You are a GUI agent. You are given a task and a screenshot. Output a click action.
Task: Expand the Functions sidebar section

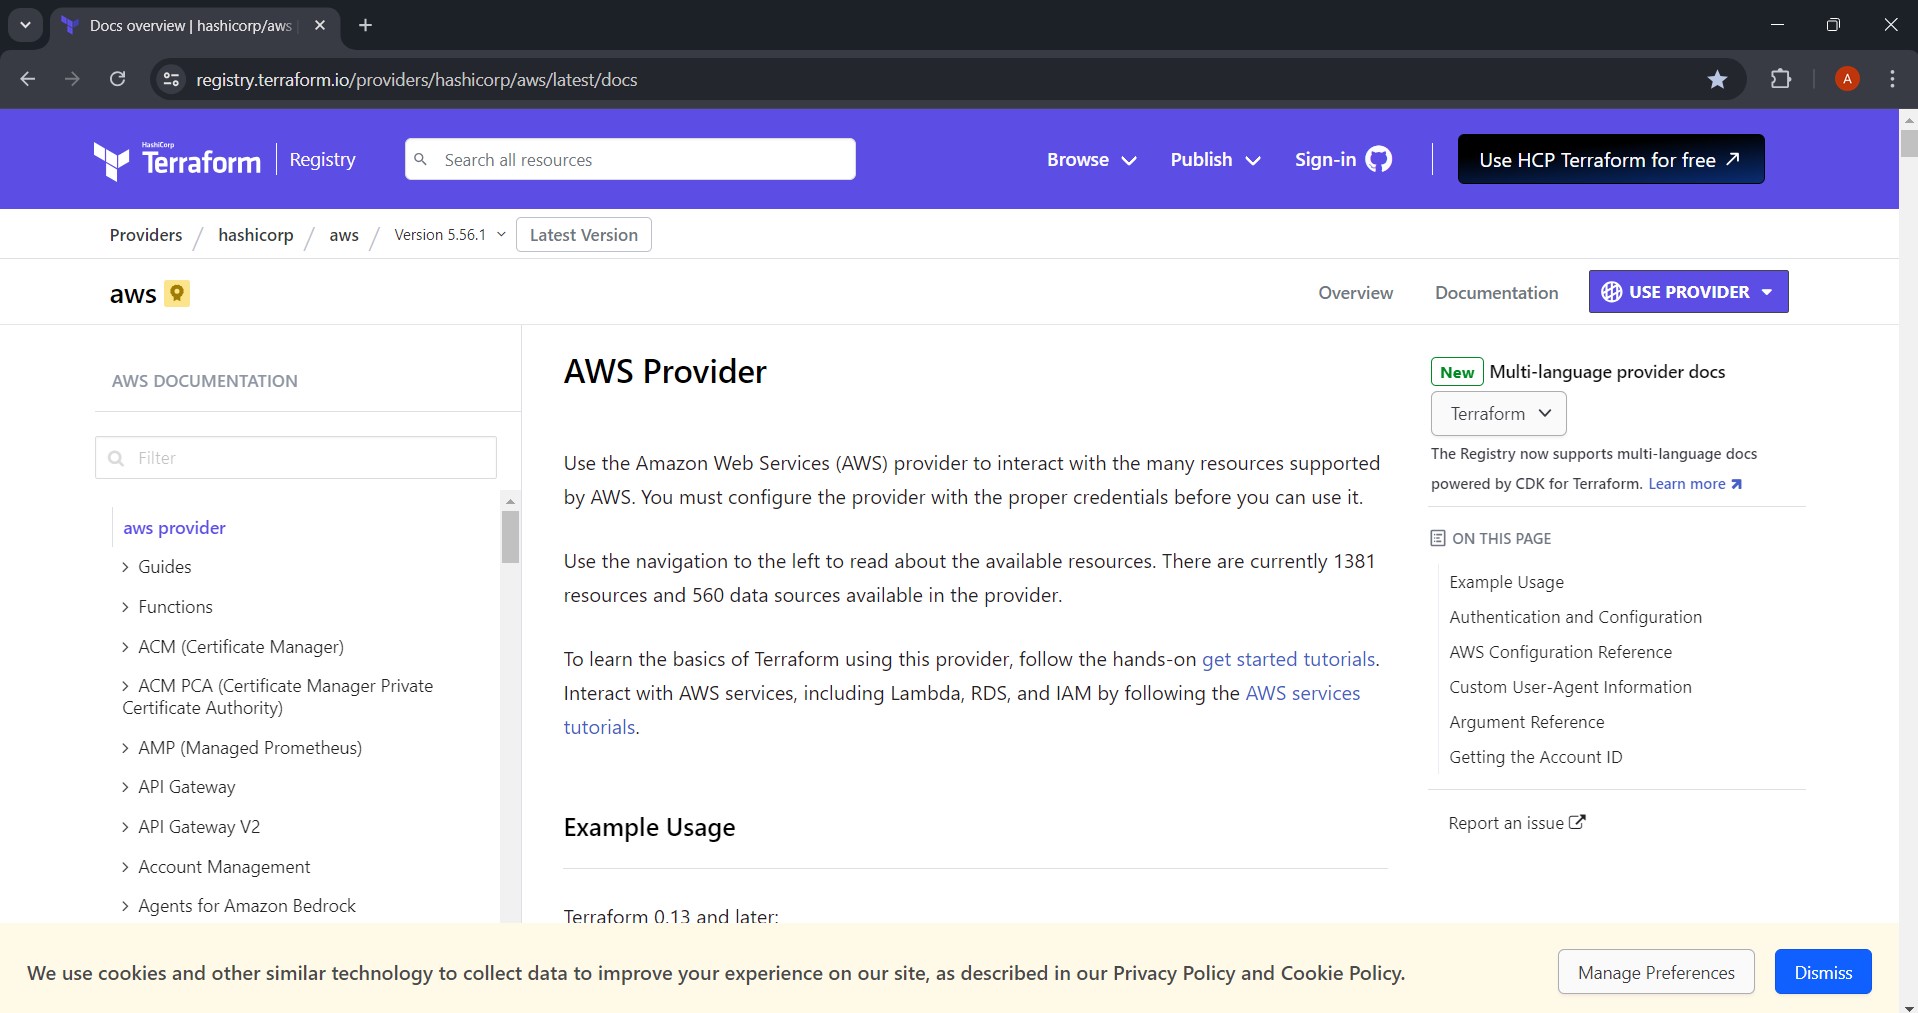[126, 607]
